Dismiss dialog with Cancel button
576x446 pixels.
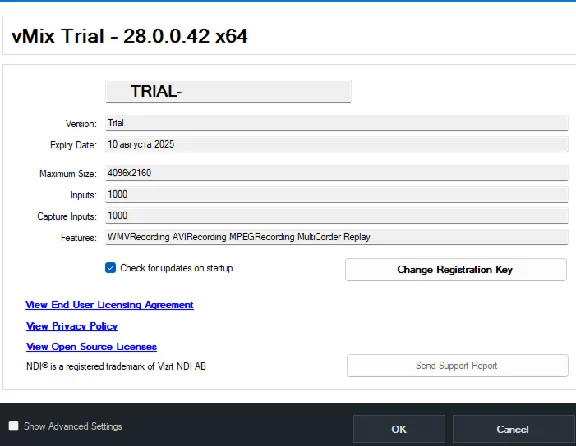[513, 429]
